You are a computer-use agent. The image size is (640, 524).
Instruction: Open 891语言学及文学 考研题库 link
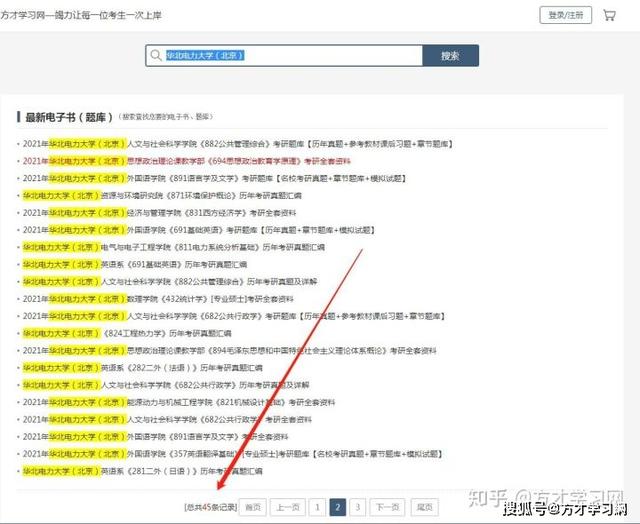point(214,178)
